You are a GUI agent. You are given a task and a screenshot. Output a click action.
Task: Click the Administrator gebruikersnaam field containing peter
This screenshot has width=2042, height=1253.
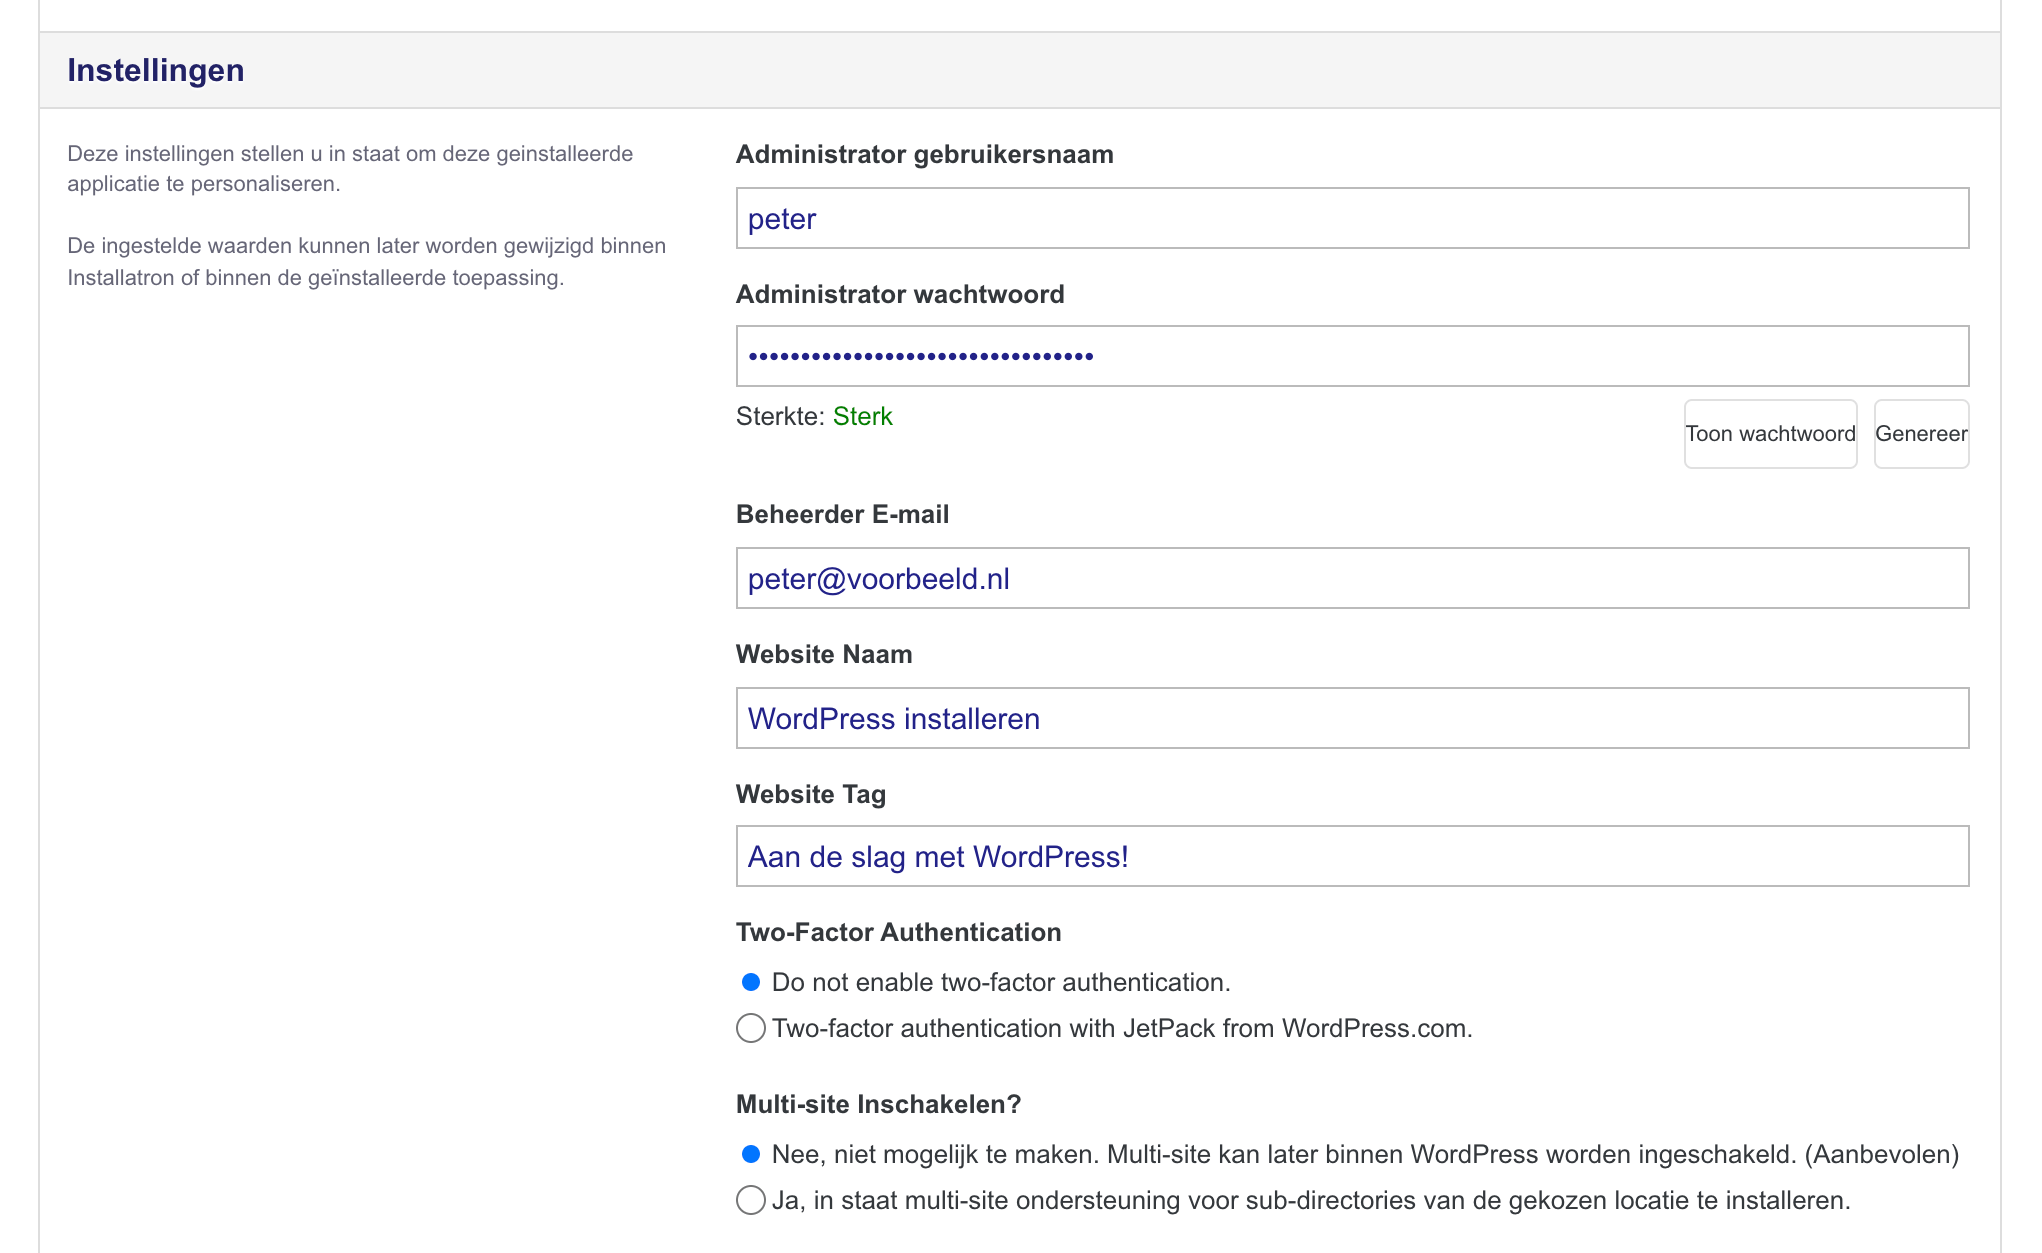(x=1352, y=218)
